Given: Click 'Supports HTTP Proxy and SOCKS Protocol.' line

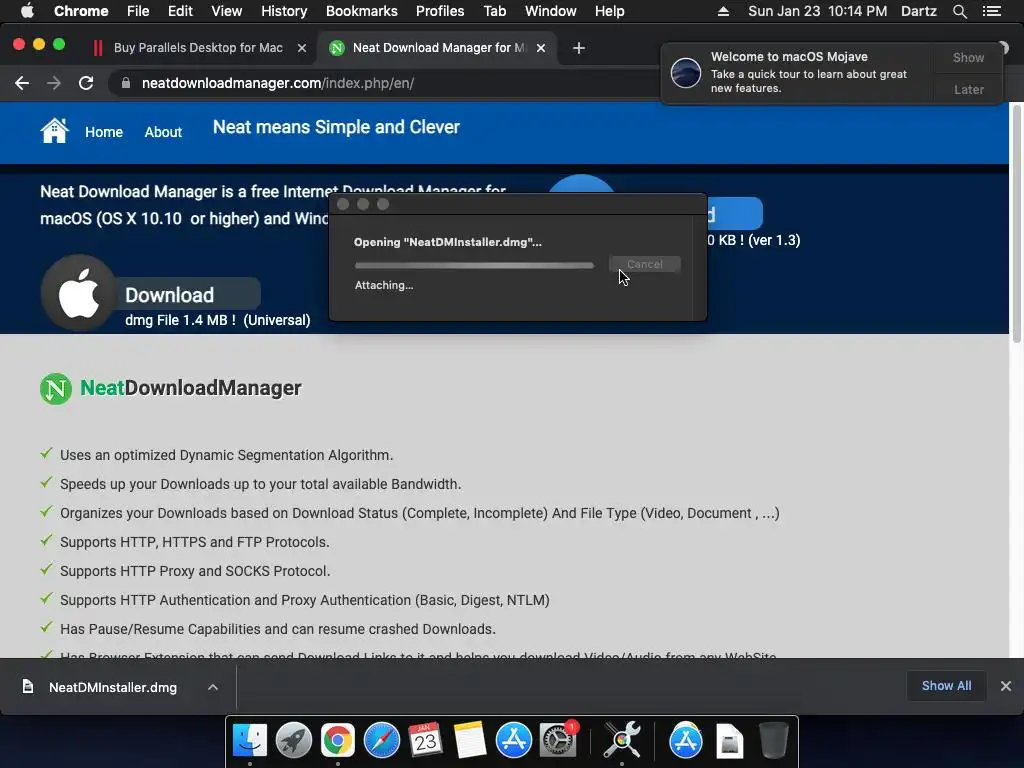Looking at the screenshot, I should [x=195, y=571].
